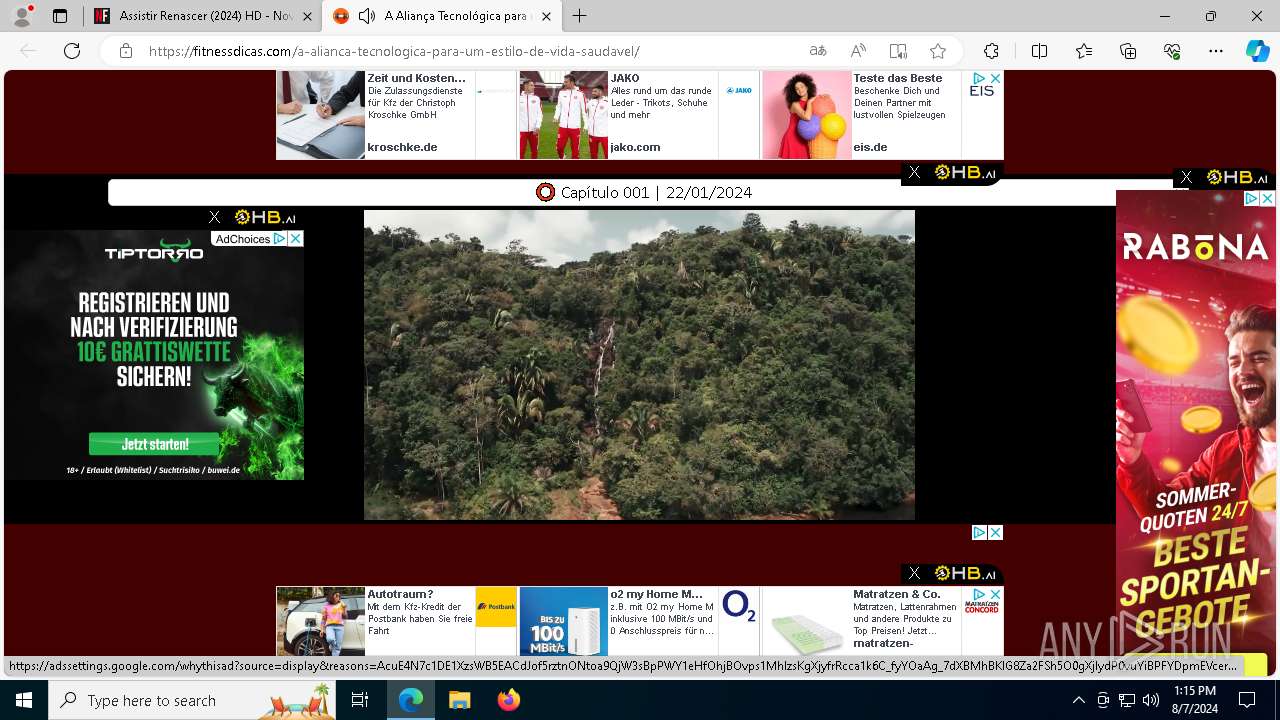Open Edge Settings and more menu
This screenshot has height=720, width=1280.
[1216, 51]
